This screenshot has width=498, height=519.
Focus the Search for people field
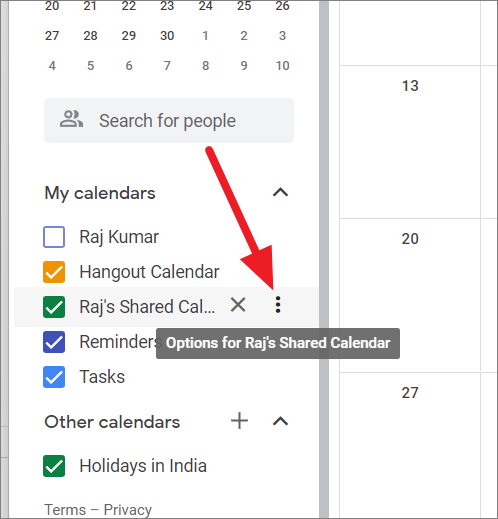click(x=169, y=120)
